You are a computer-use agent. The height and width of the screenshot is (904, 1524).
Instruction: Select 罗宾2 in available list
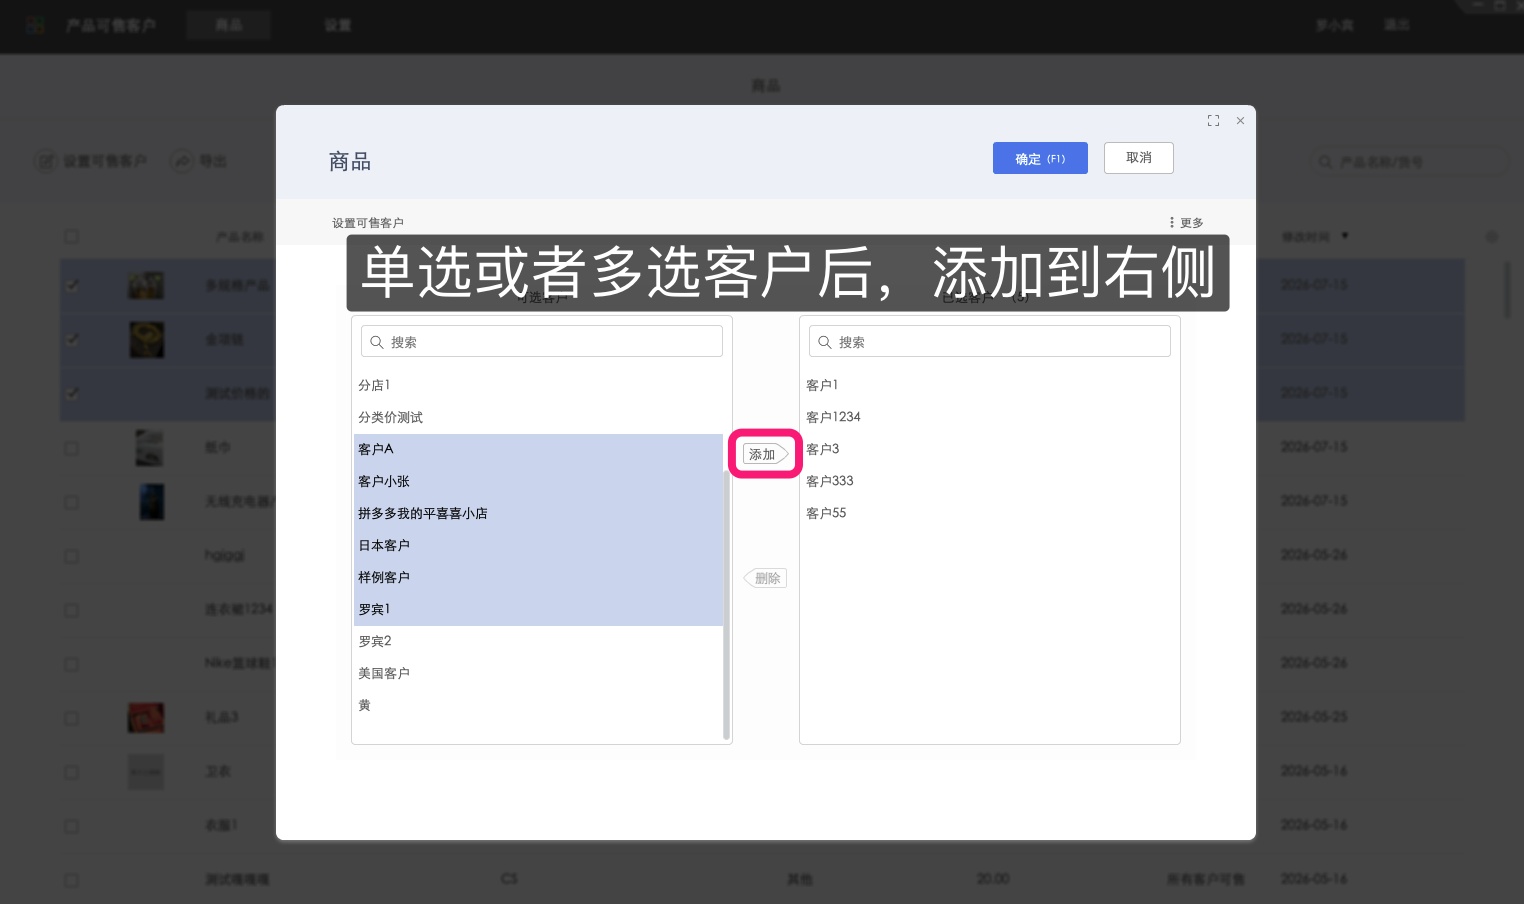click(x=538, y=641)
